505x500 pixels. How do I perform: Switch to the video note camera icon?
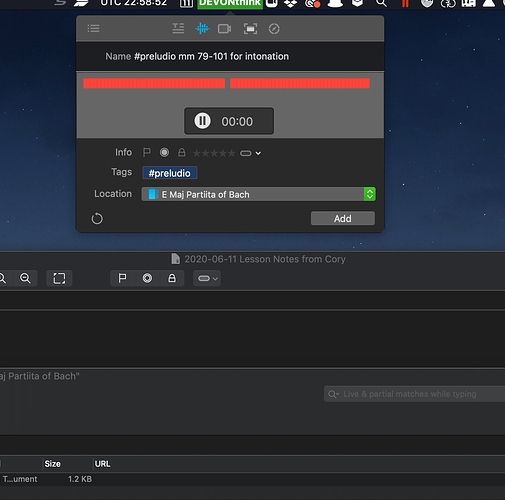pyautogui.click(x=225, y=29)
